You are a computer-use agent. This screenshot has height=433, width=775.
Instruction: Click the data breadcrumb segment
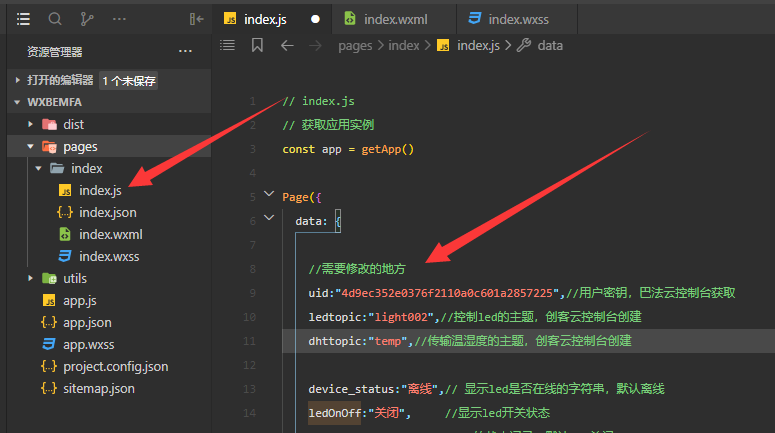(550, 46)
